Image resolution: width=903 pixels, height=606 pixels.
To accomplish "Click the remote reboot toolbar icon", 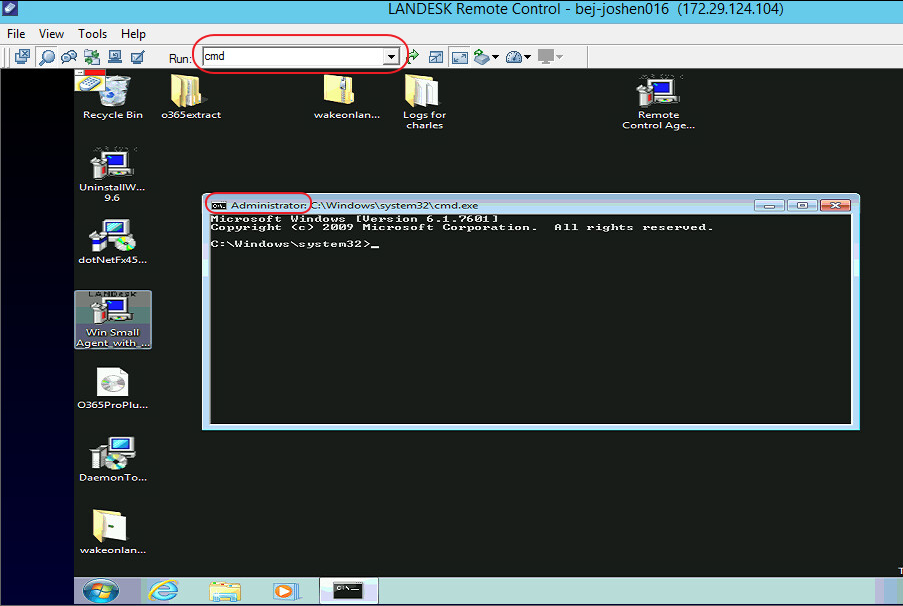I will pos(115,57).
